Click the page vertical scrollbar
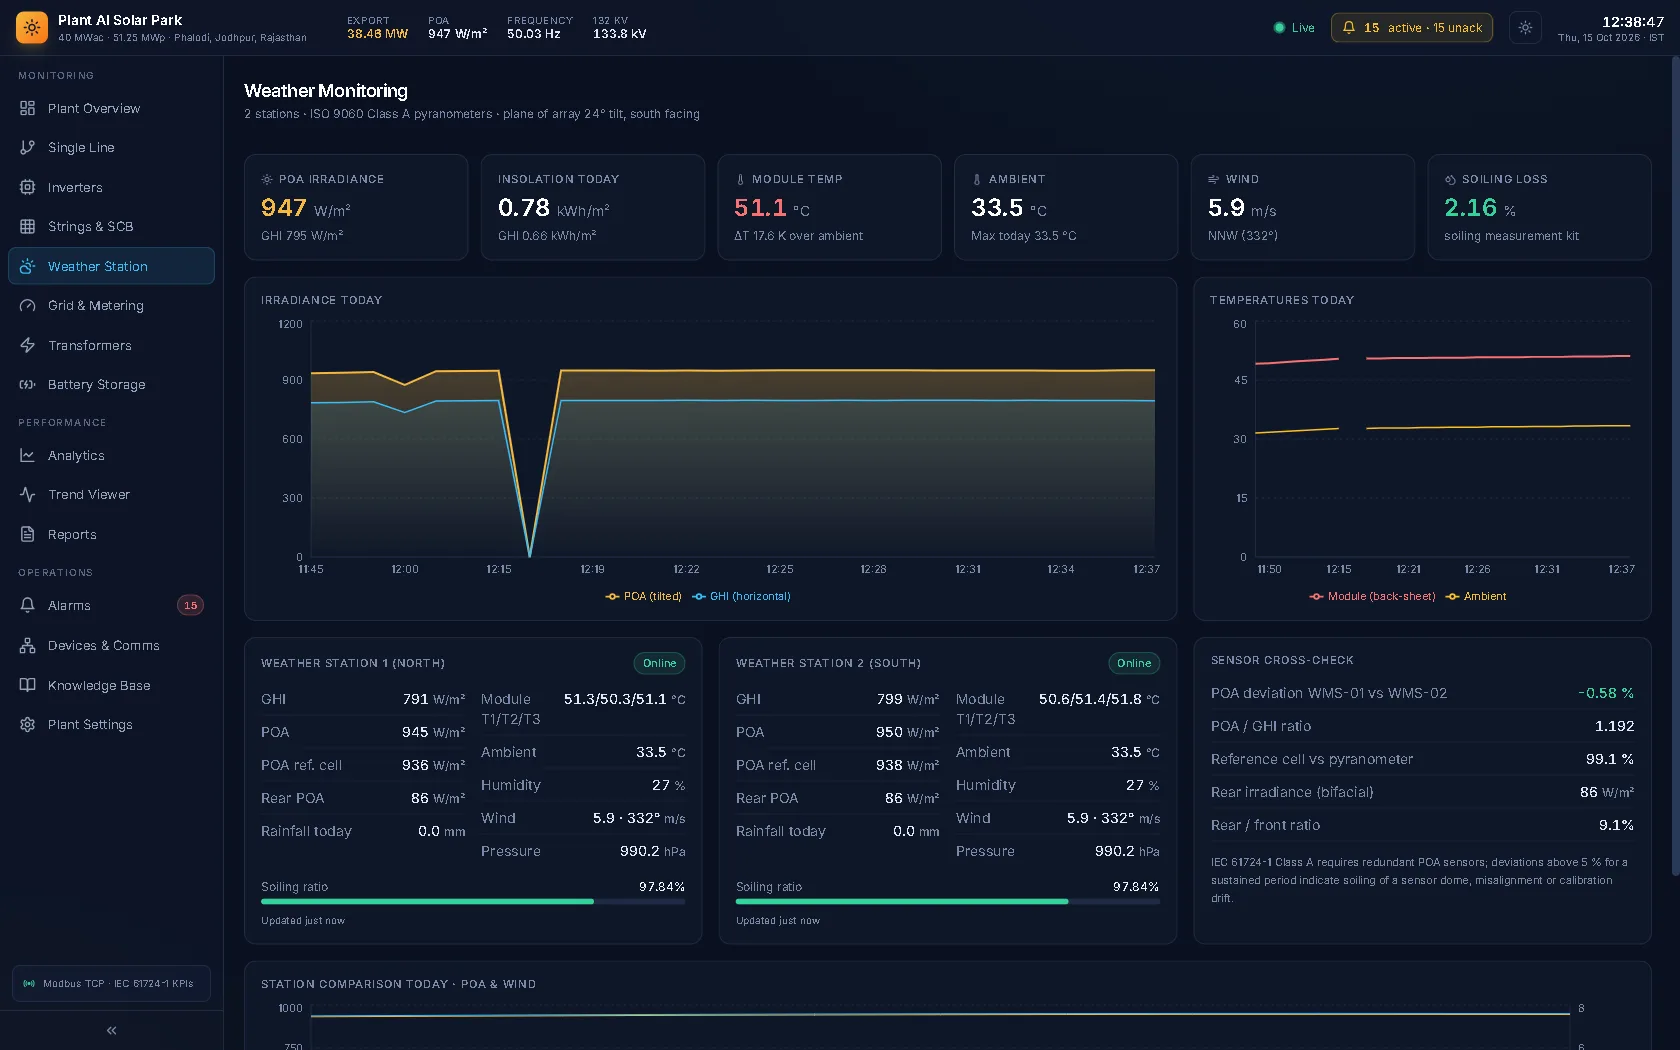Screen dimensions: 1680x1050 pyautogui.click(x=1676, y=466)
